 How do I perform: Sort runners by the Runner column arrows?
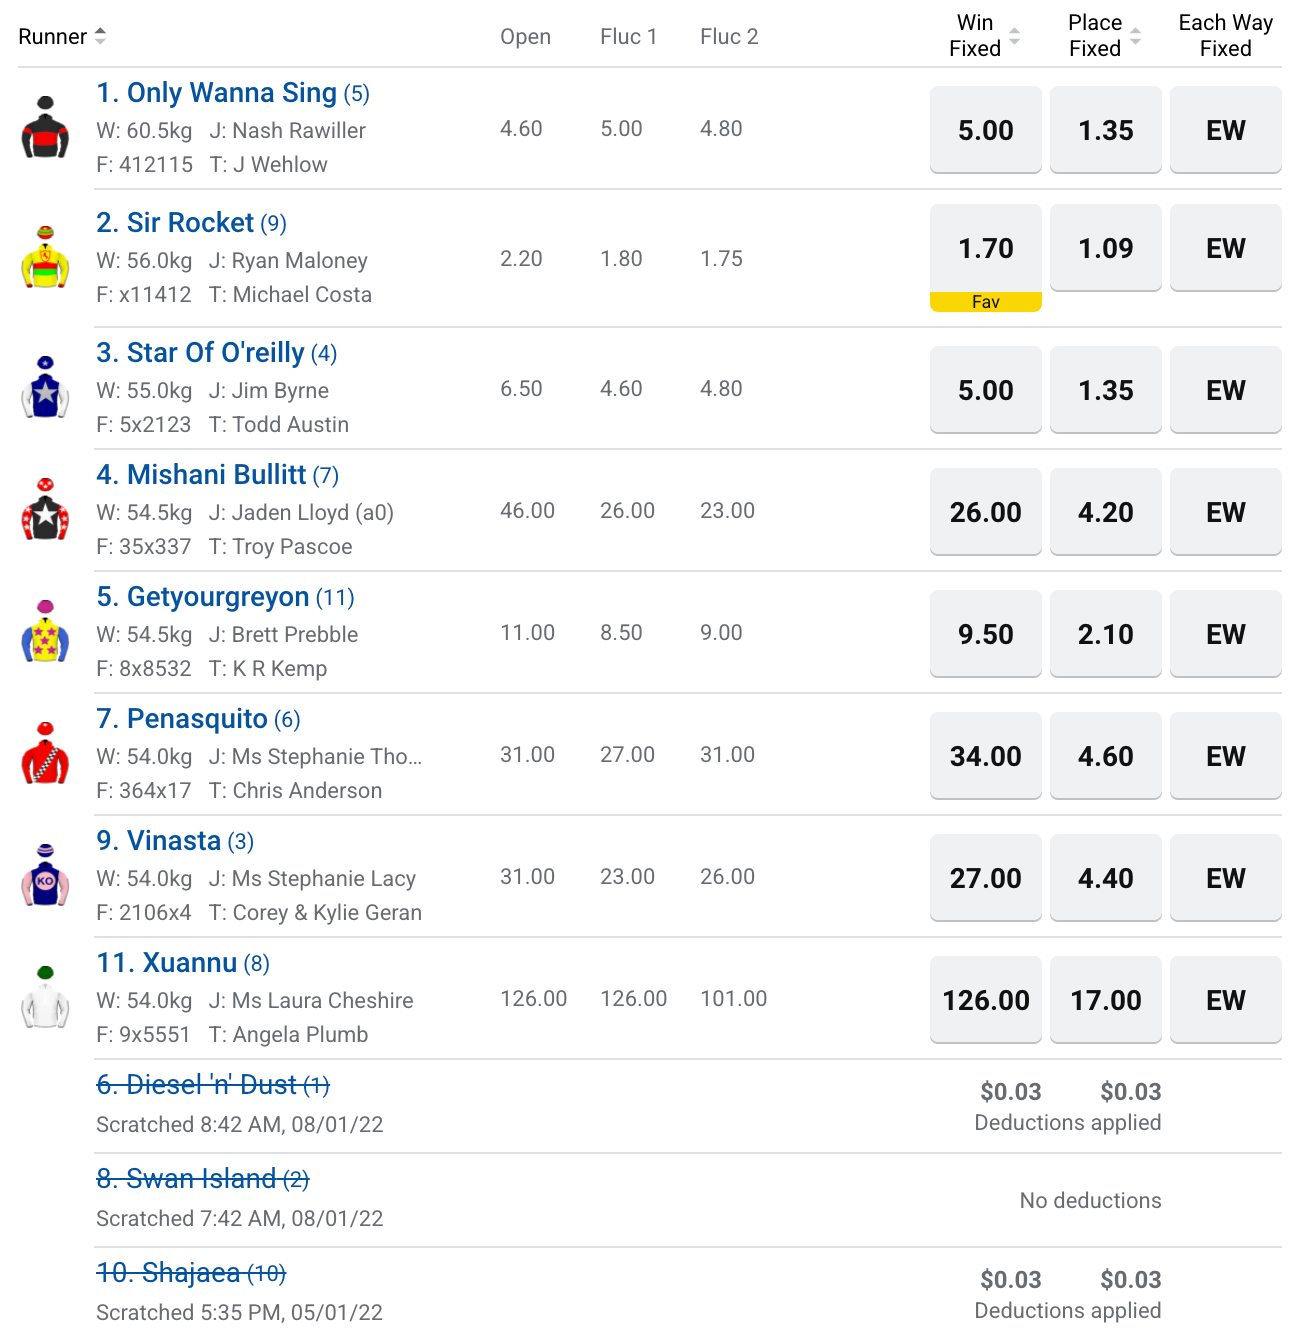pos(100,37)
